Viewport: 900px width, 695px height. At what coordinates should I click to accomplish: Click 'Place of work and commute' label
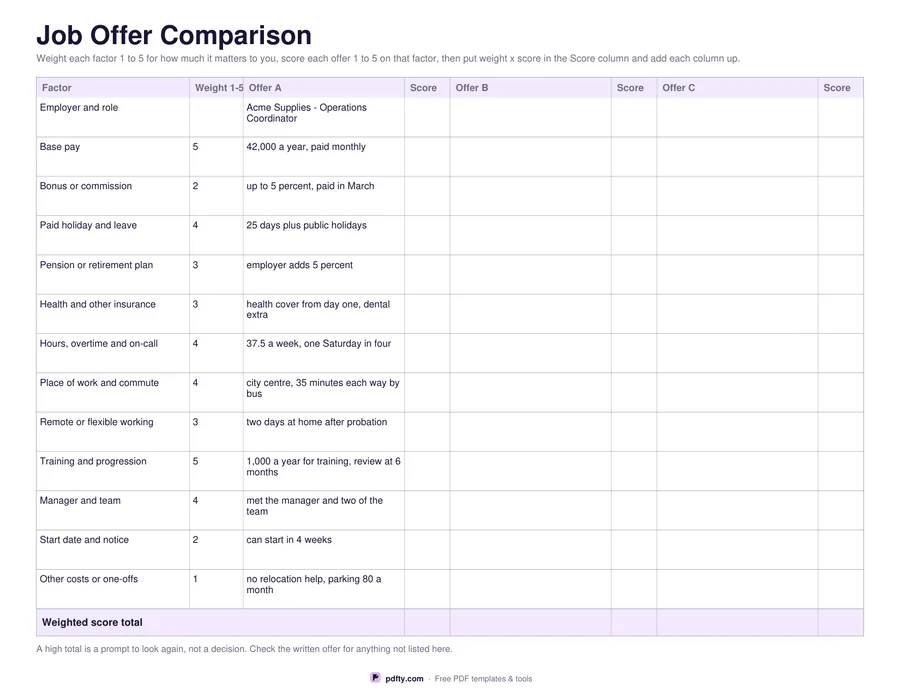(99, 383)
